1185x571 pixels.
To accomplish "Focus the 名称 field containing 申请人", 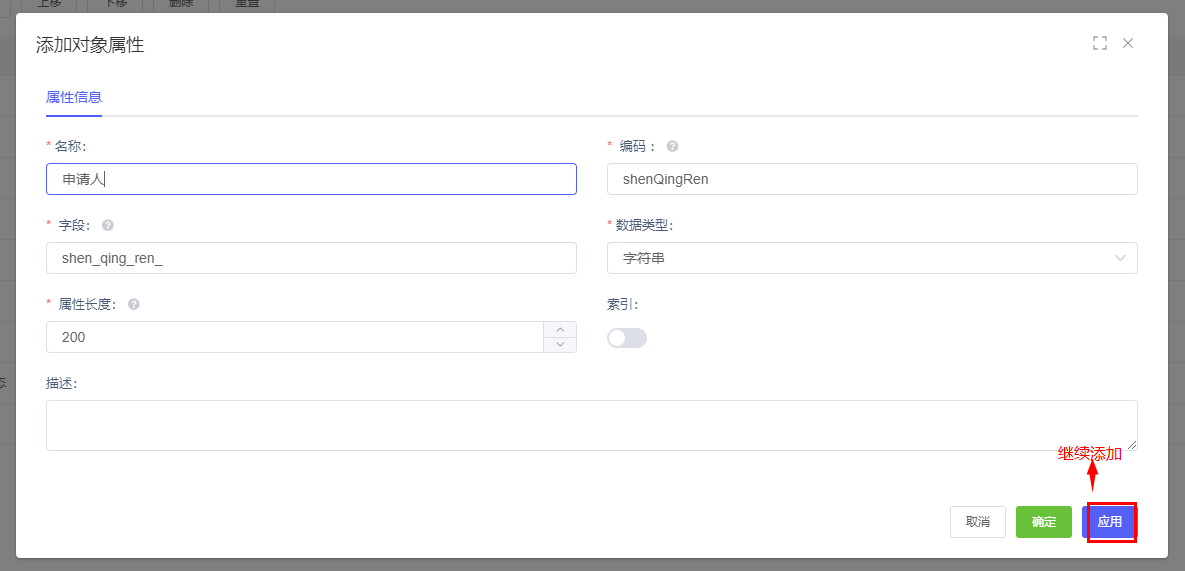I will [x=311, y=179].
